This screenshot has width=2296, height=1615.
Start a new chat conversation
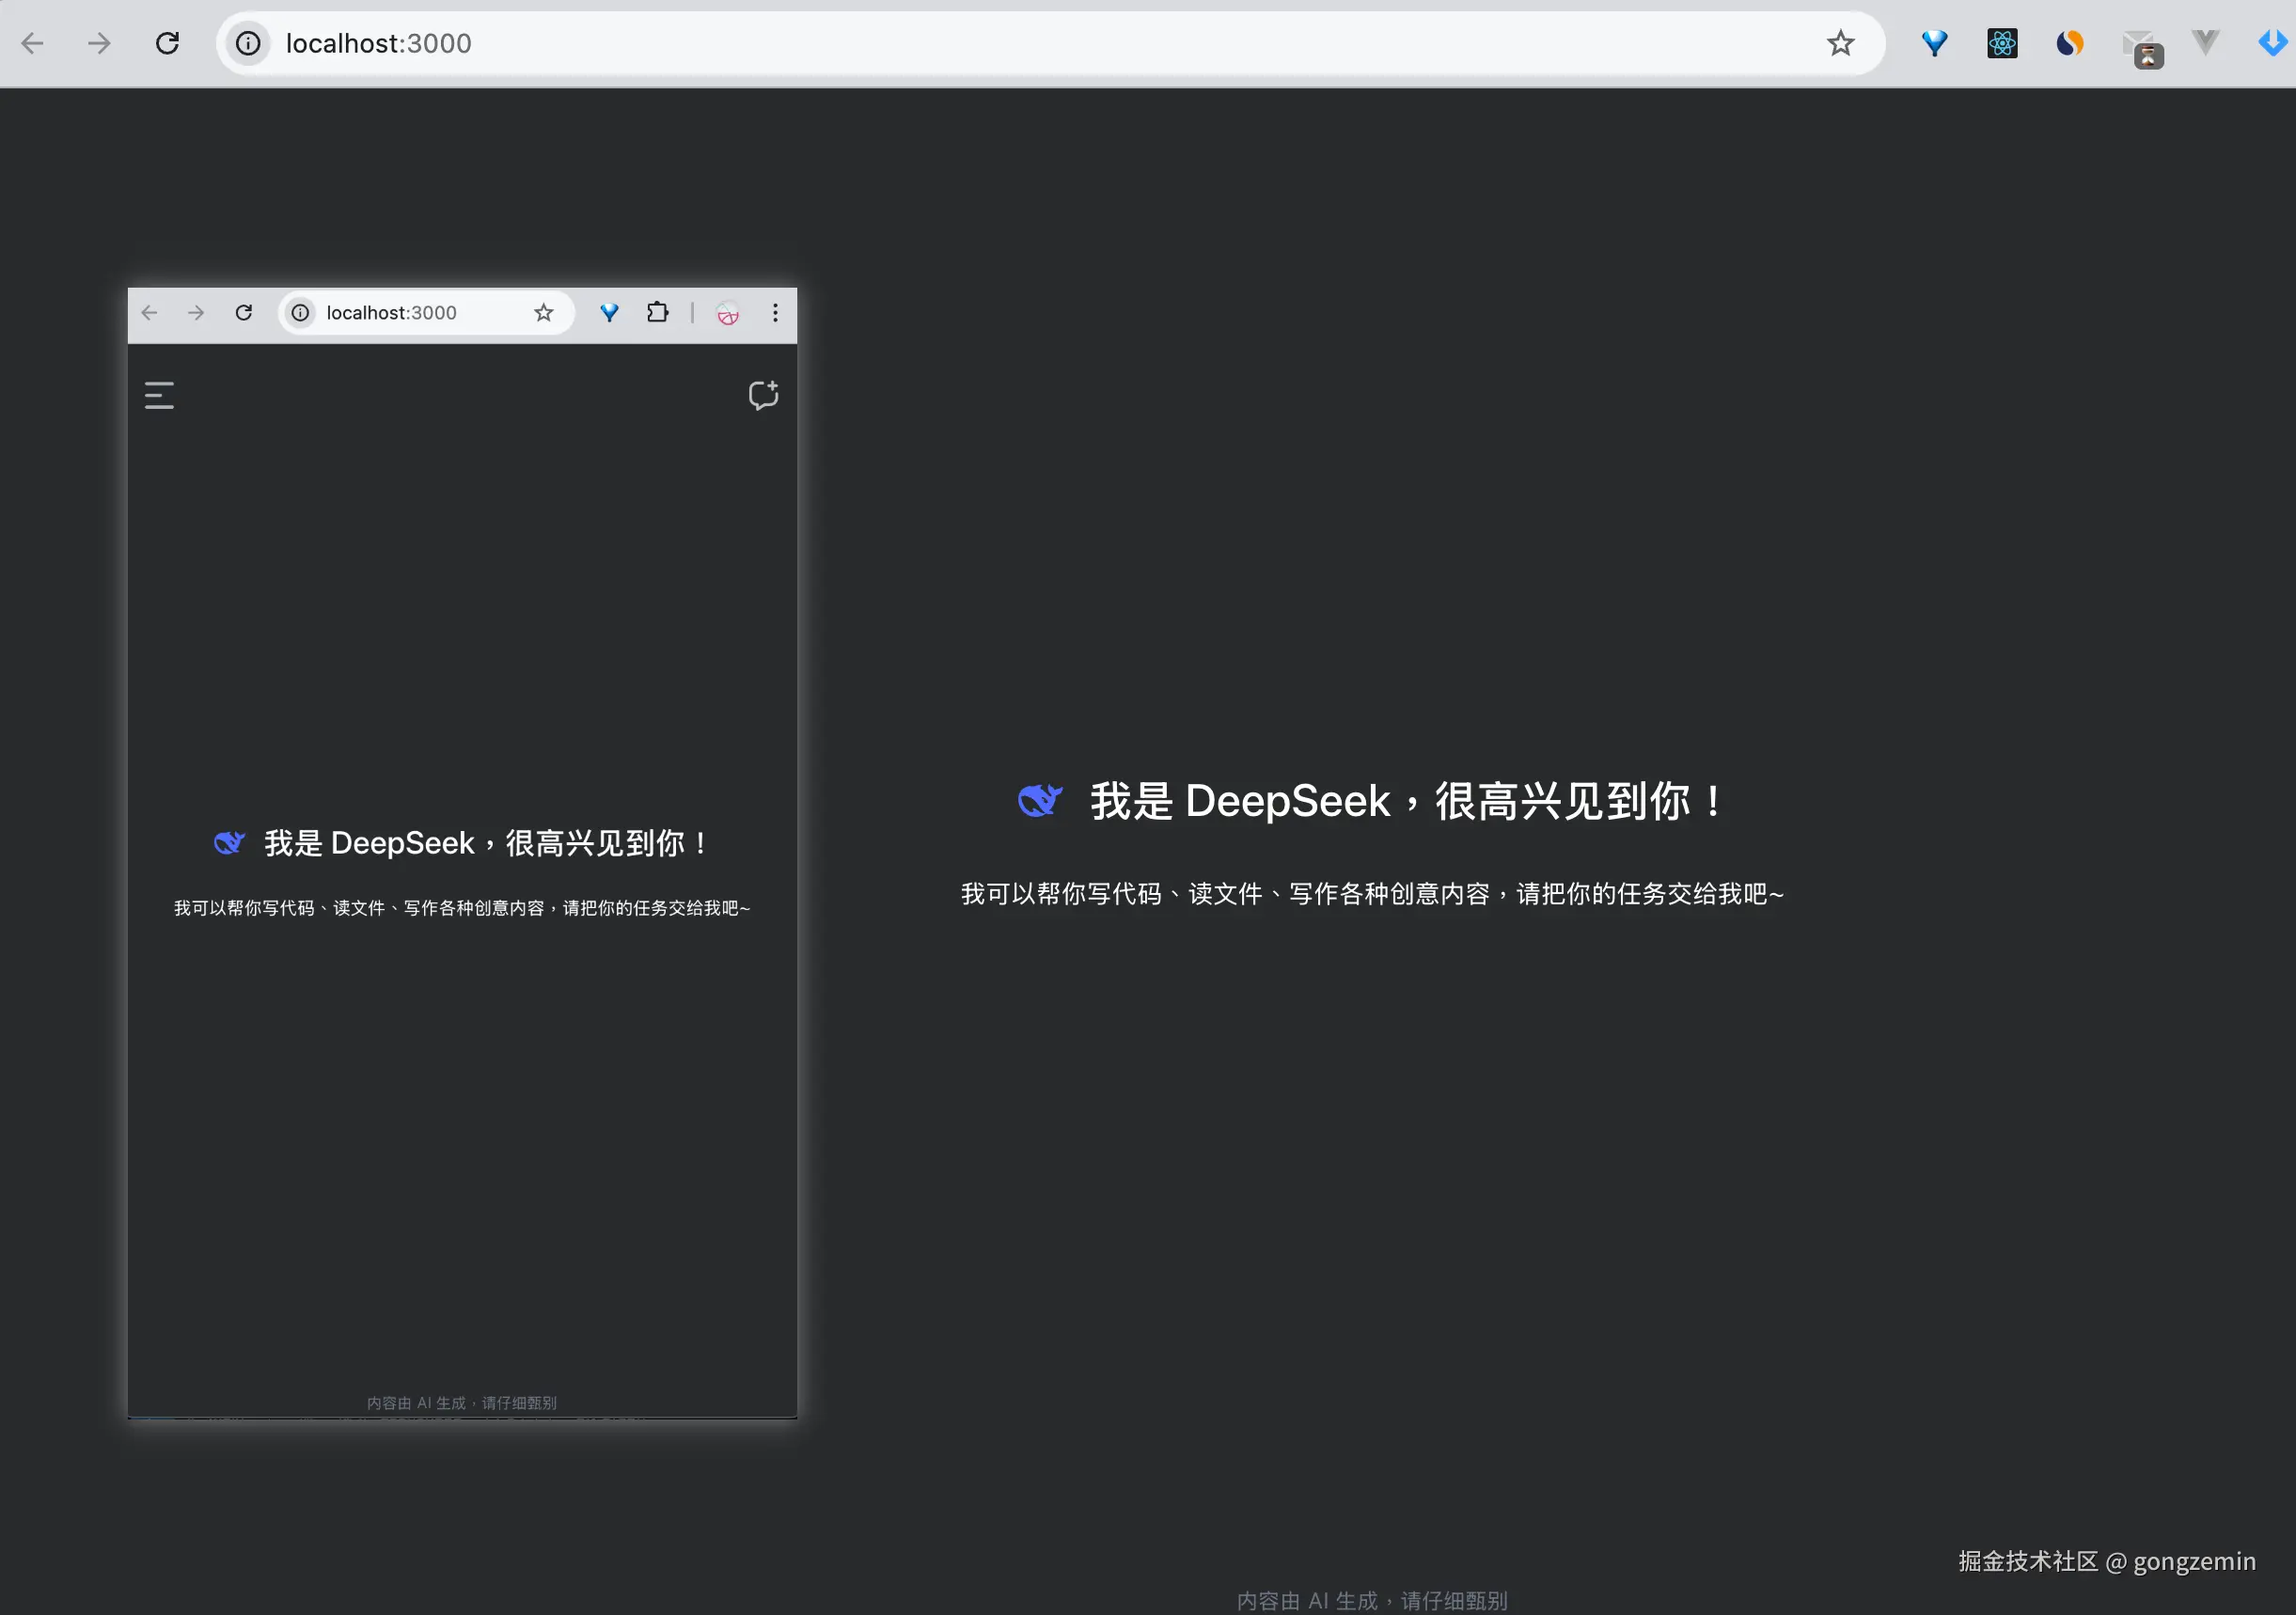click(763, 395)
